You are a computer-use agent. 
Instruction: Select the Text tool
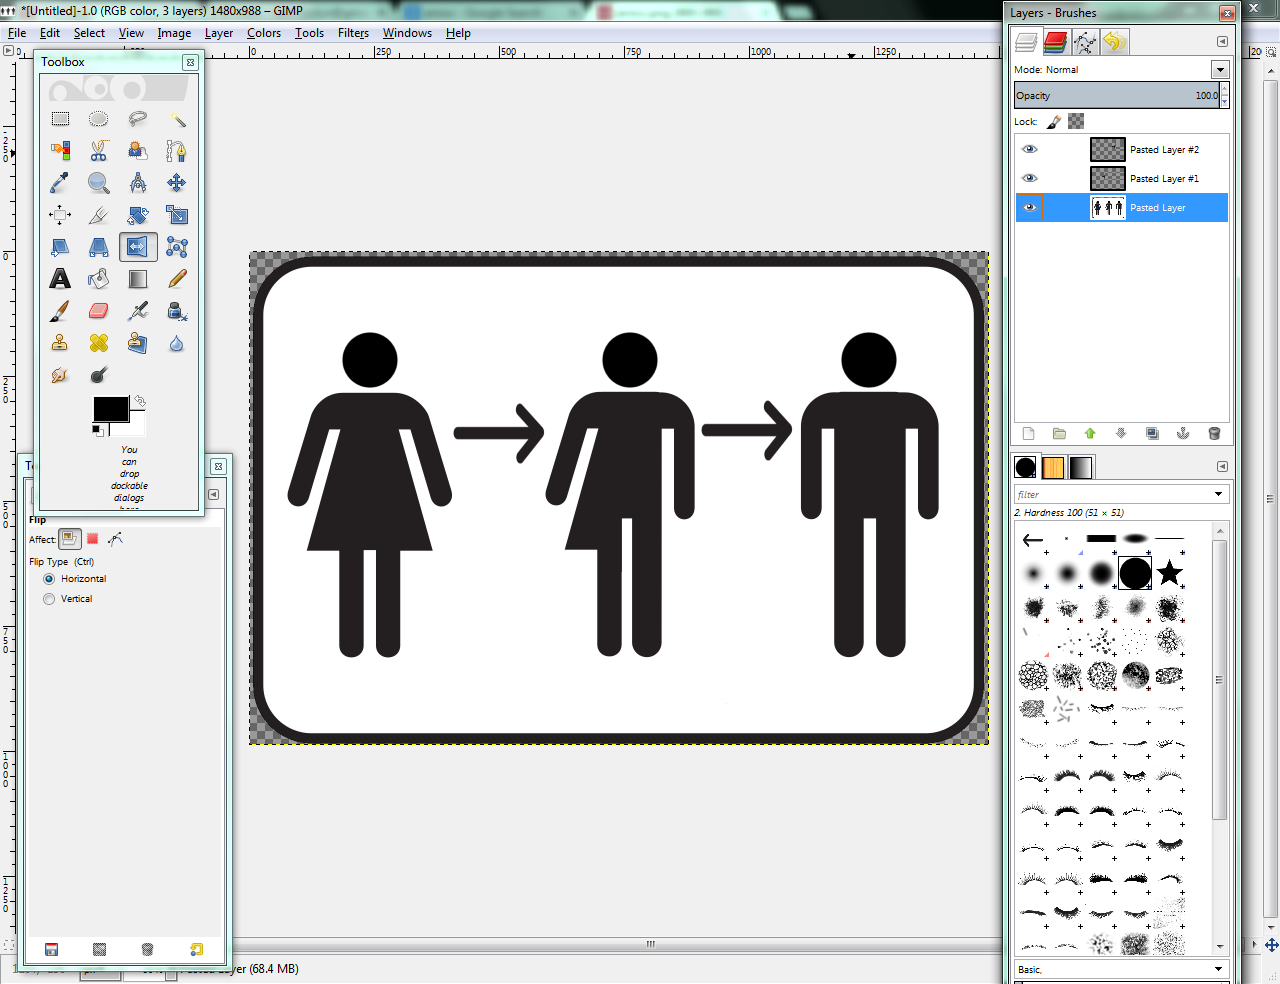60,279
